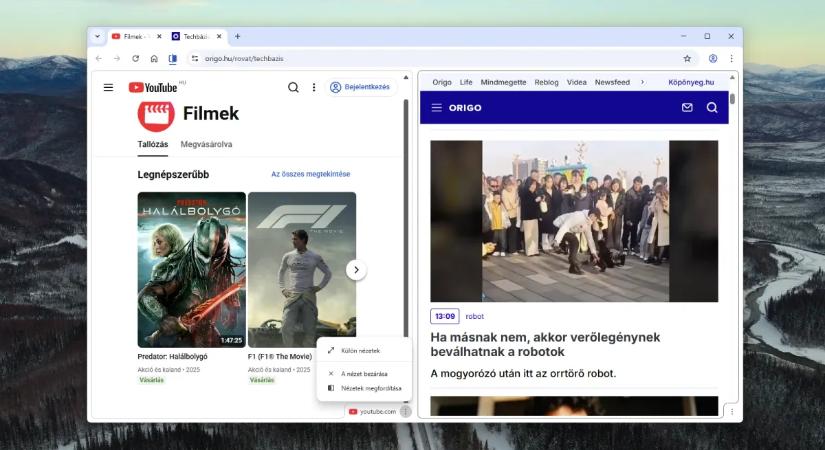Viewport: 825px width, 450px height.
Task: Open the verőlegénynek beválhatnak a robotok headline
Action: pos(545,344)
